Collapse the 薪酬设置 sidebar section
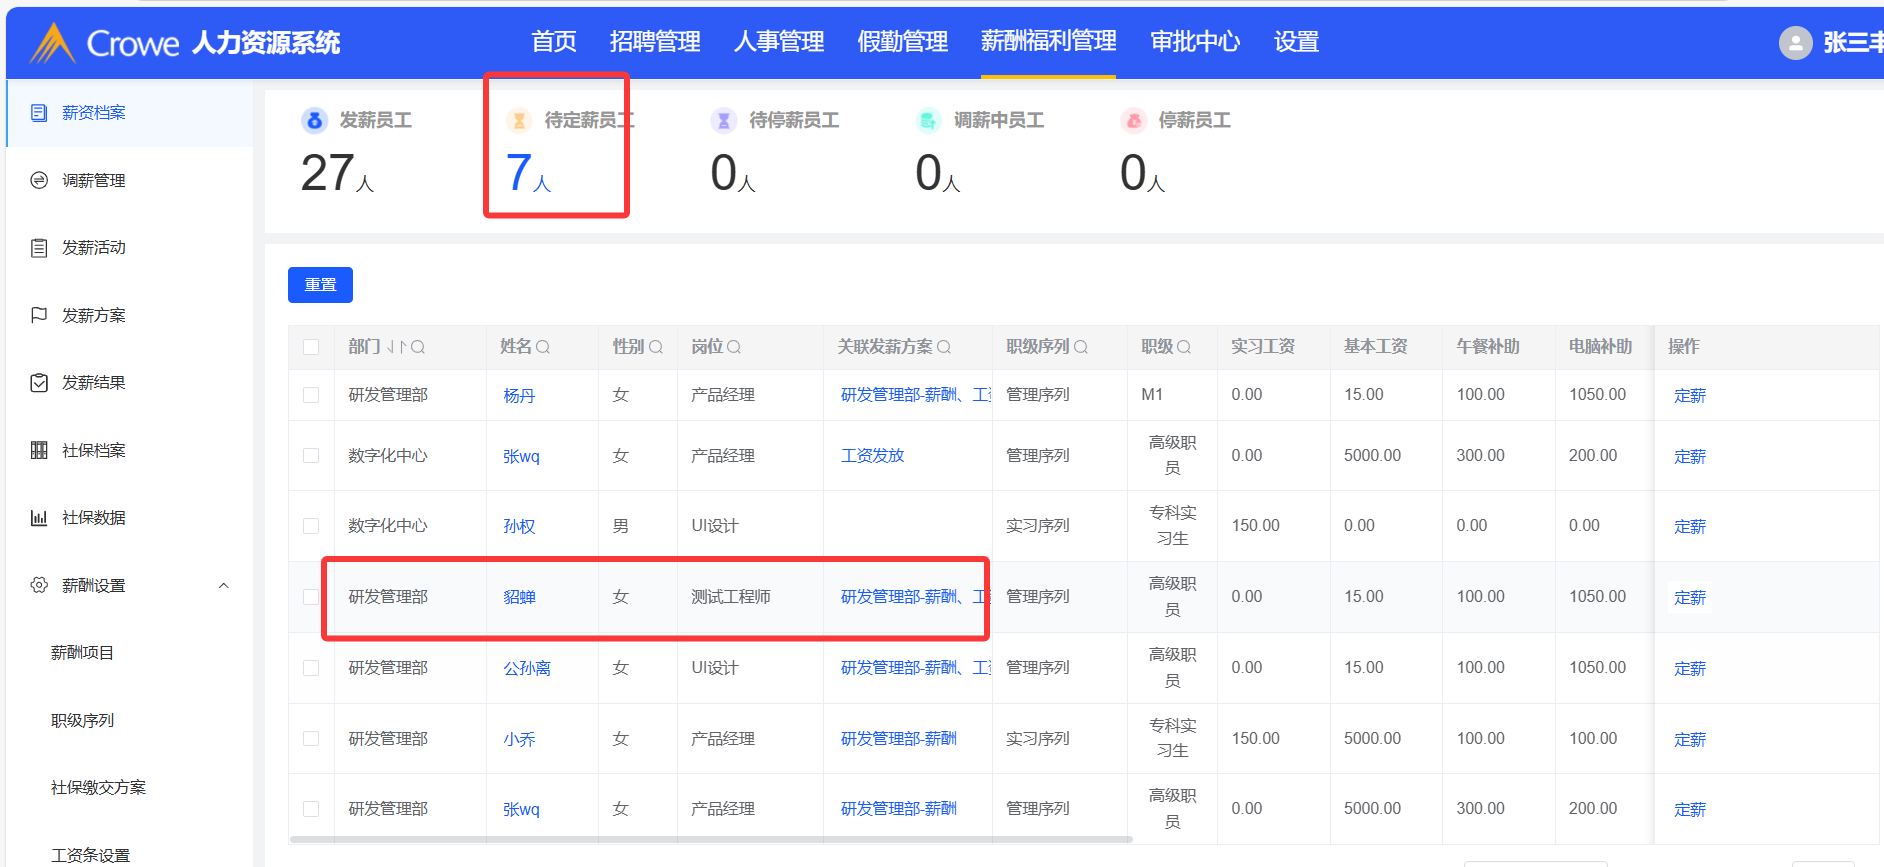This screenshot has height=867, width=1884. 224,586
